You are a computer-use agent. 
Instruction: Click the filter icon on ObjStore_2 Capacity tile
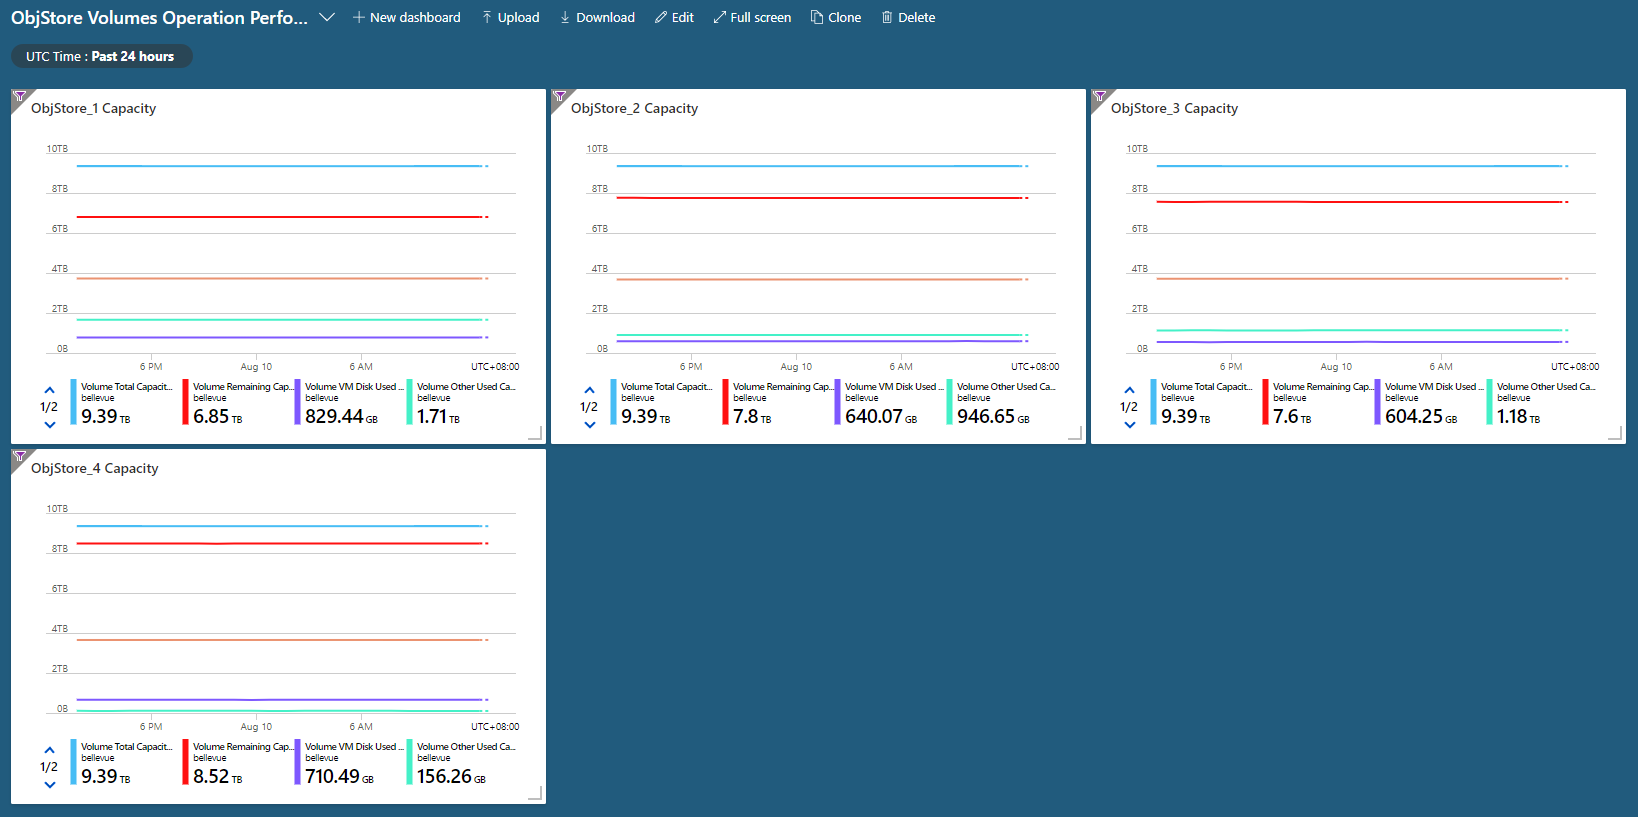pos(559,97)
